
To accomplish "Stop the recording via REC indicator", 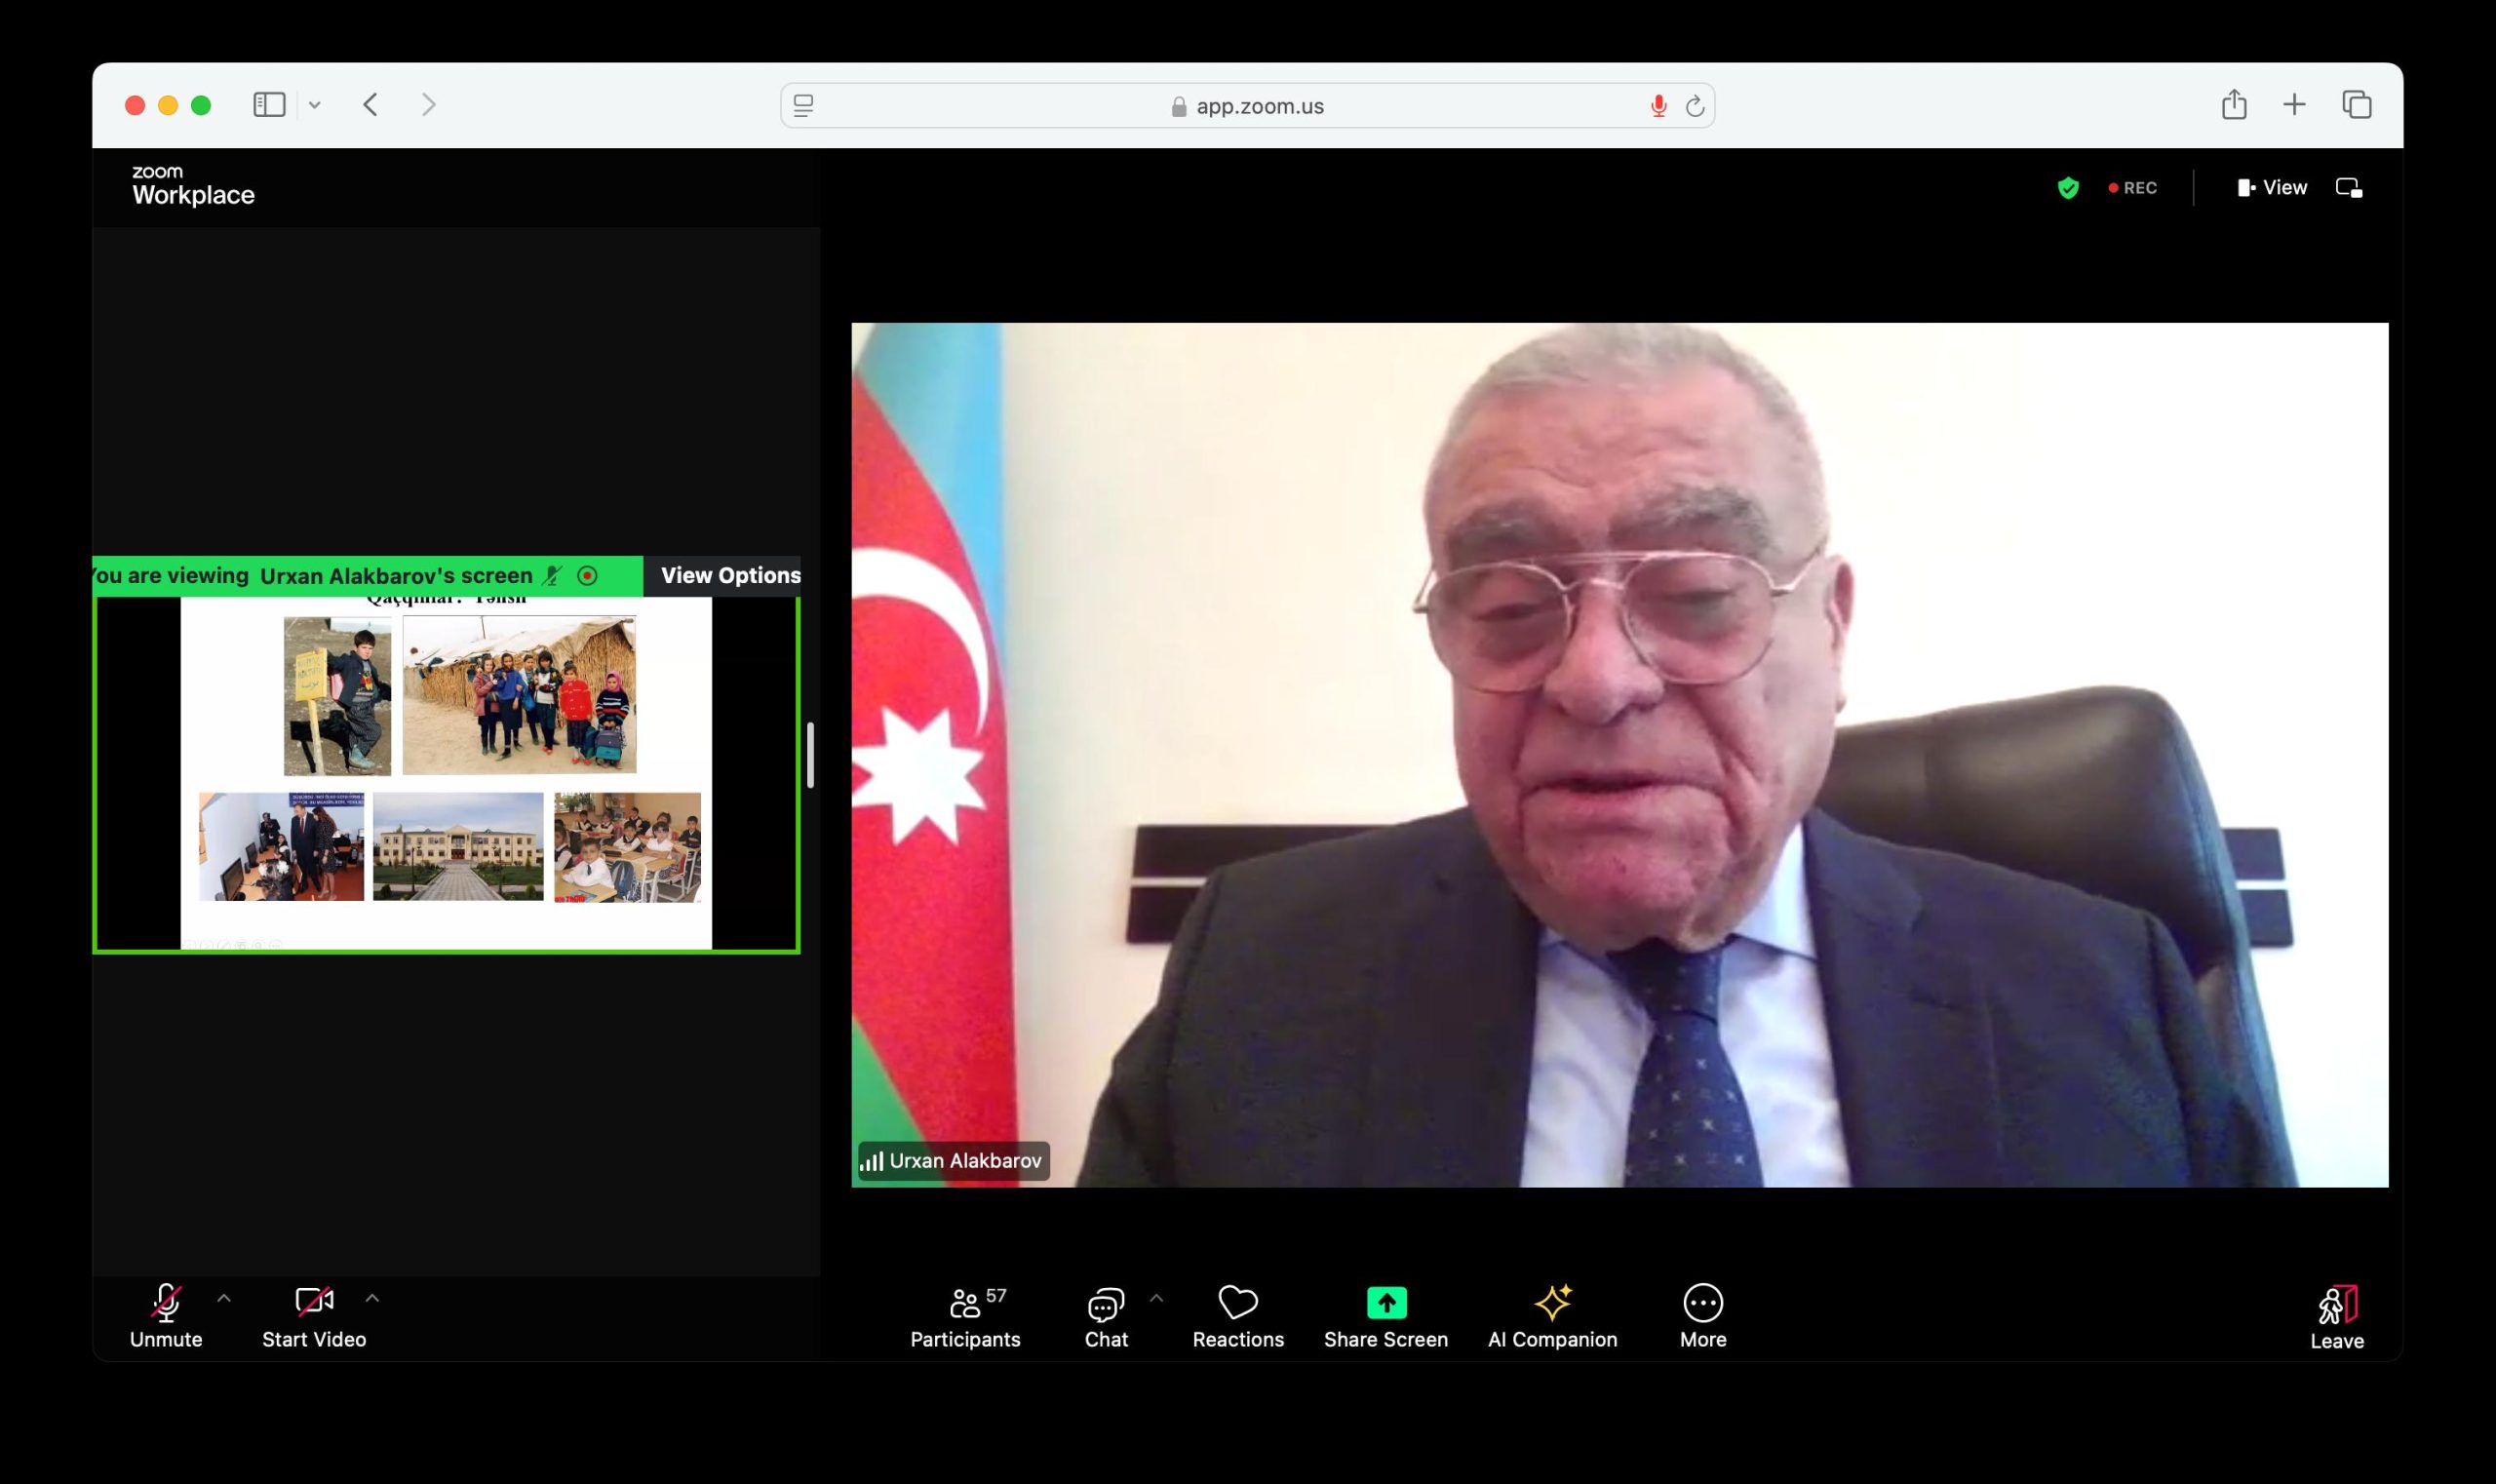I will pyautogui.click(x=2134, y=187).
